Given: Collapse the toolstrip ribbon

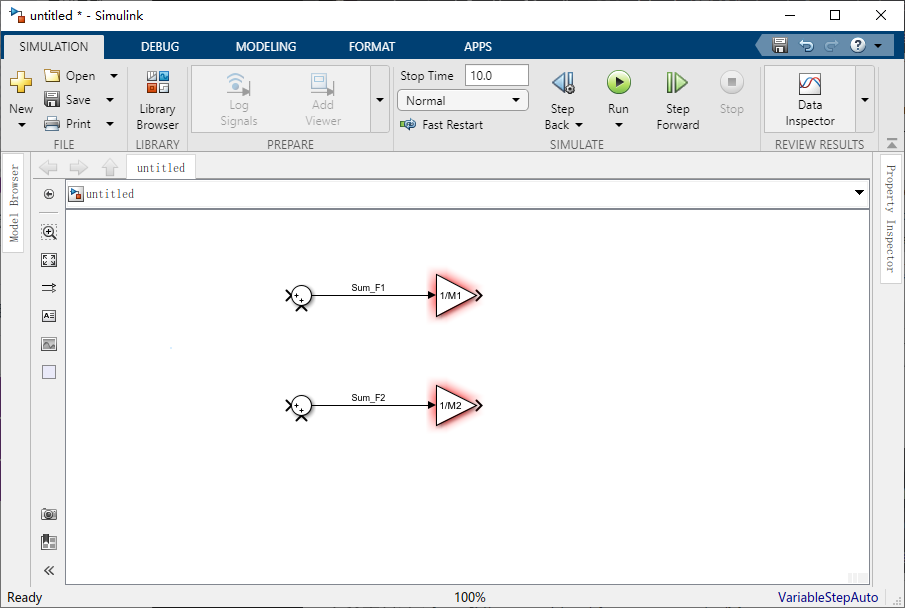Looking at the screenshot, I should 892,143.
